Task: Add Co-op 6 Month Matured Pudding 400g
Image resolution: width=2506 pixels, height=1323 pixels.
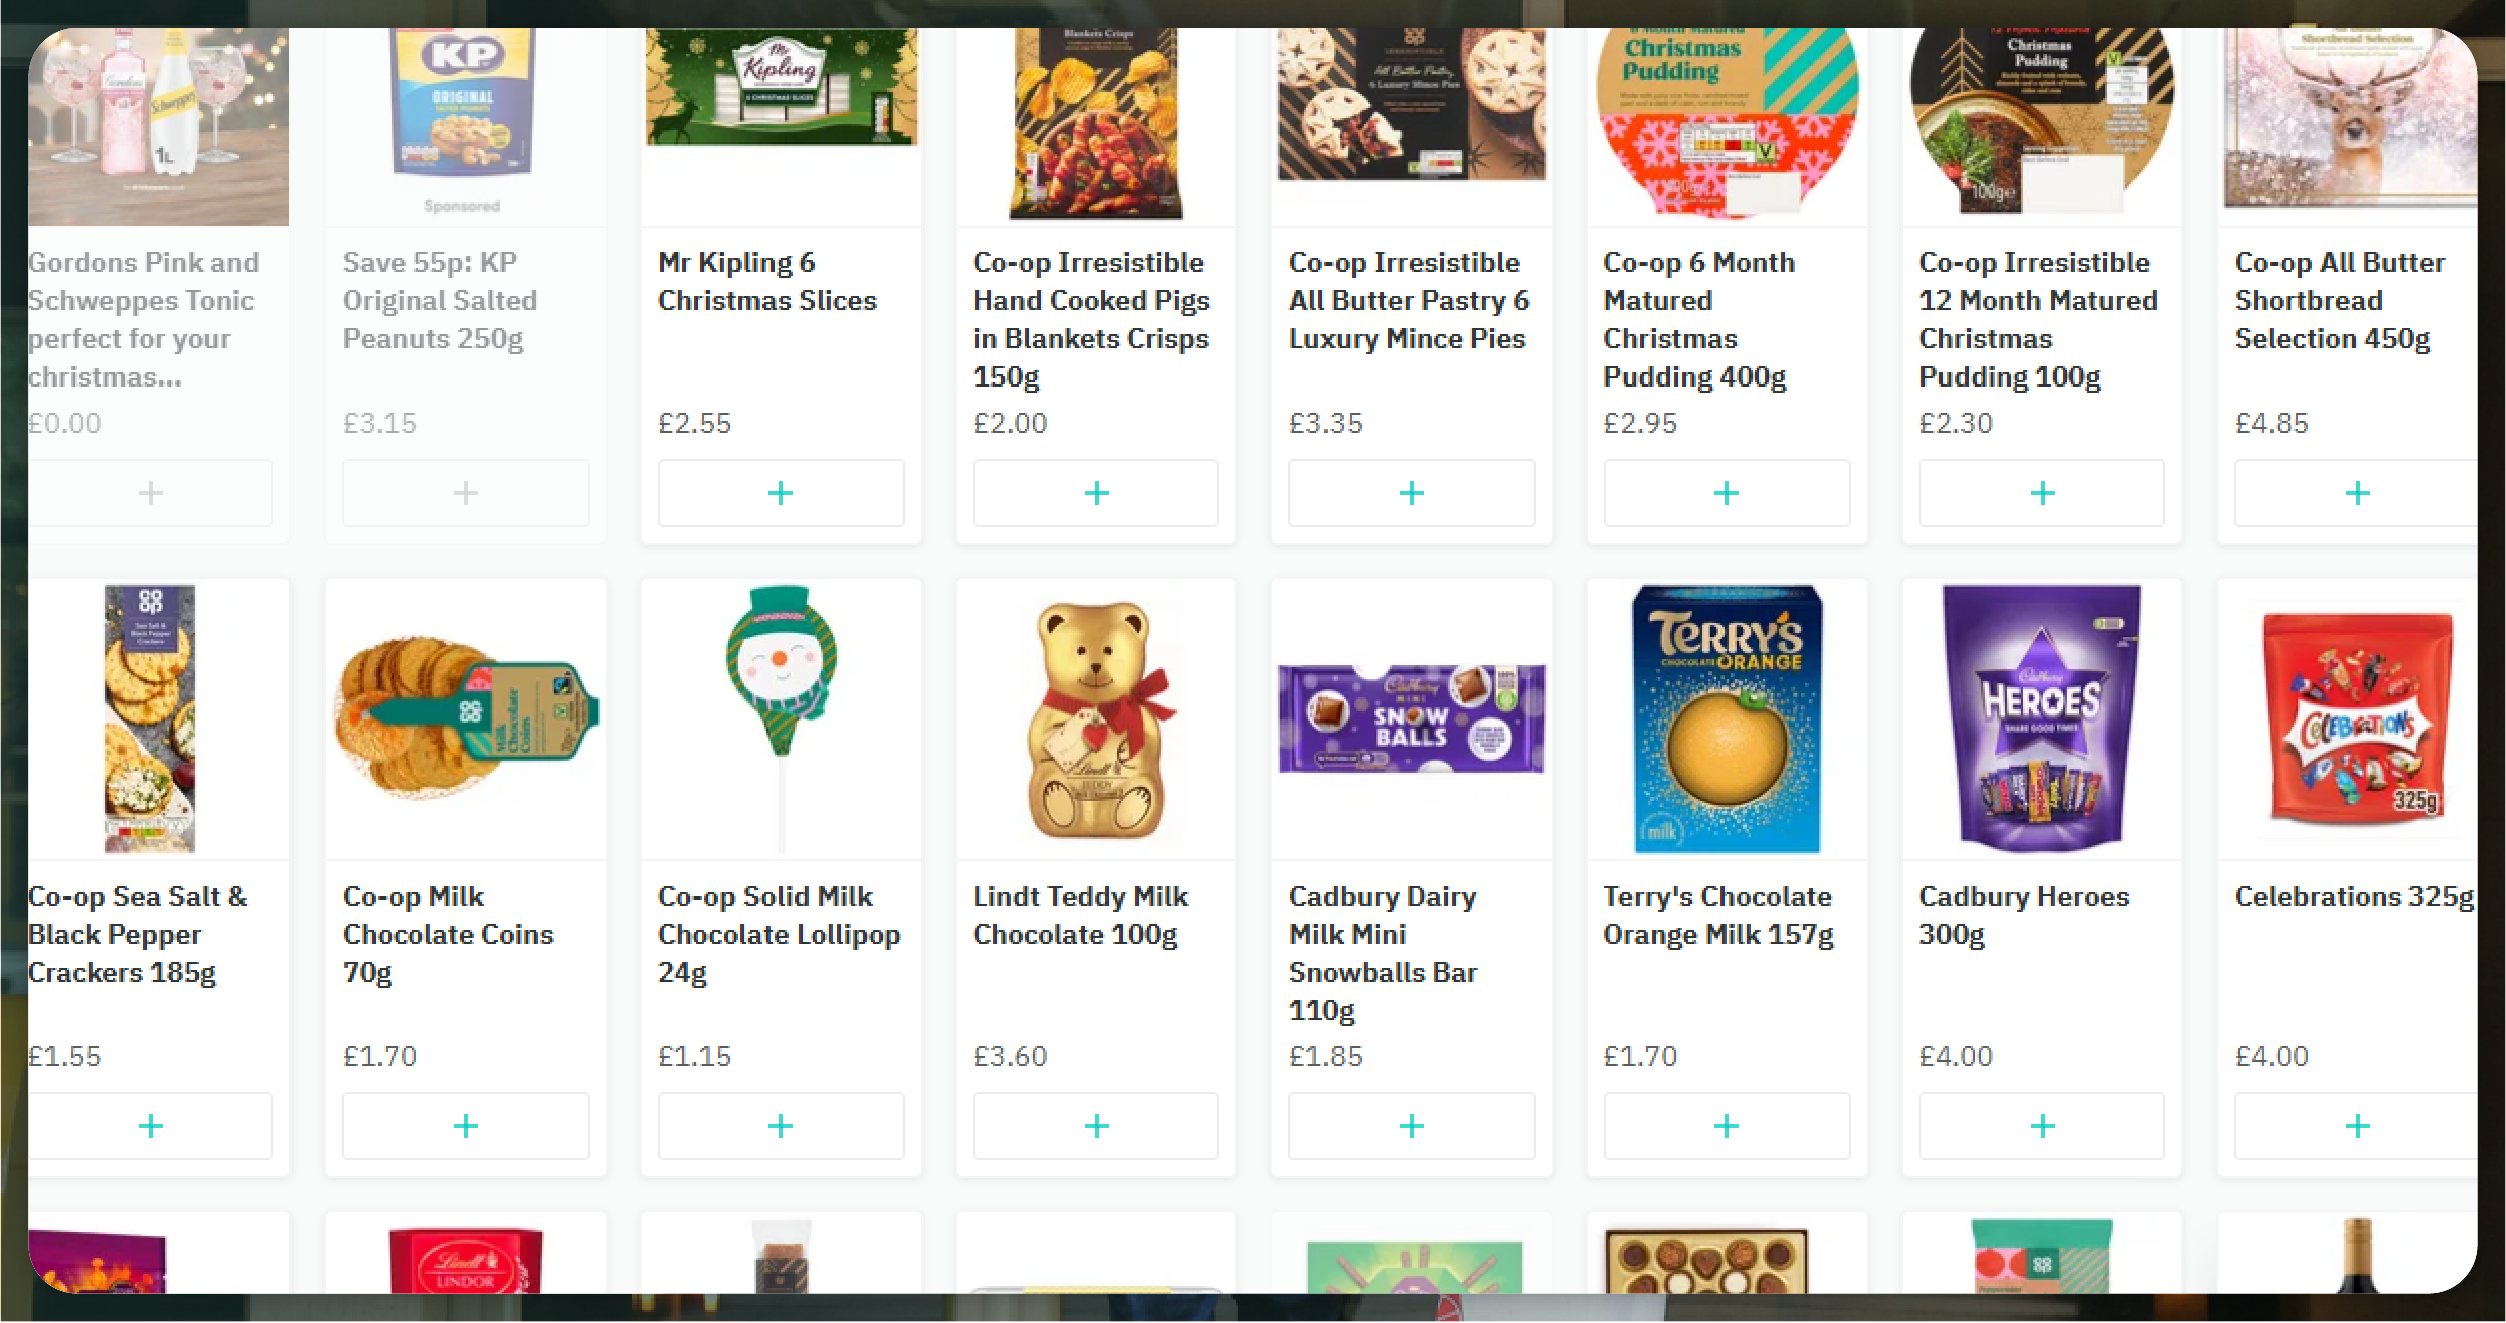Action: 1727,493
